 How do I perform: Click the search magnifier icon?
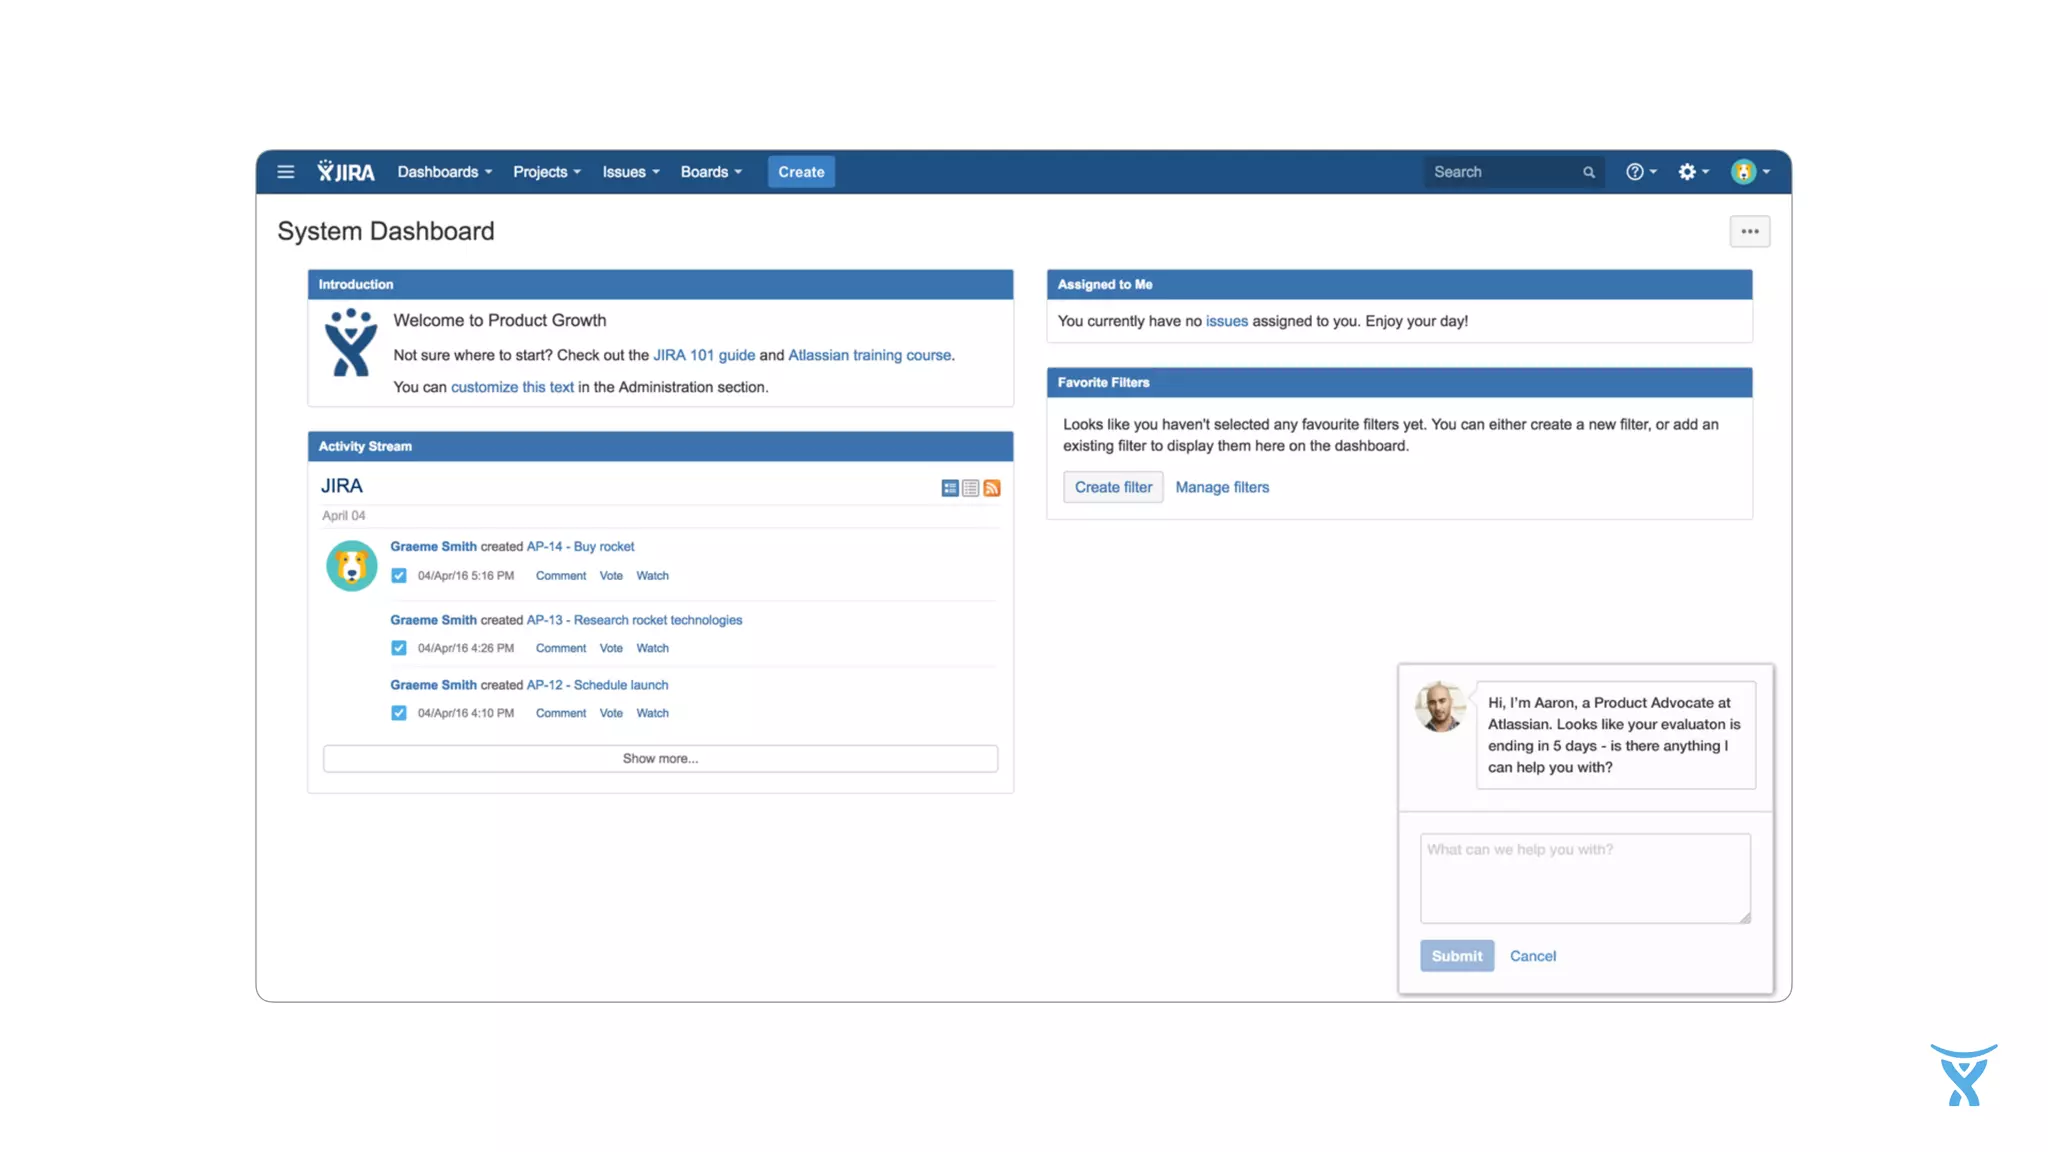[x=1588, y=172]
